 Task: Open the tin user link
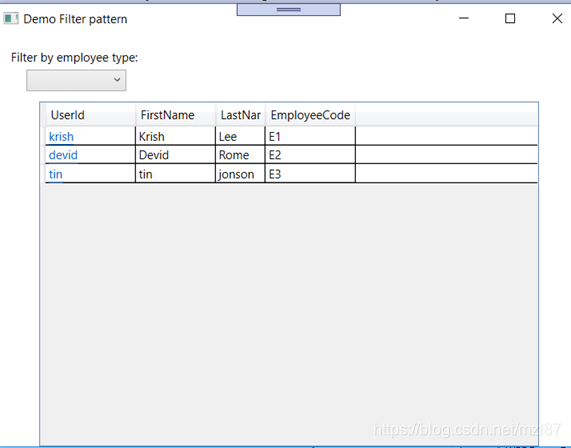(x=55, y=174)
